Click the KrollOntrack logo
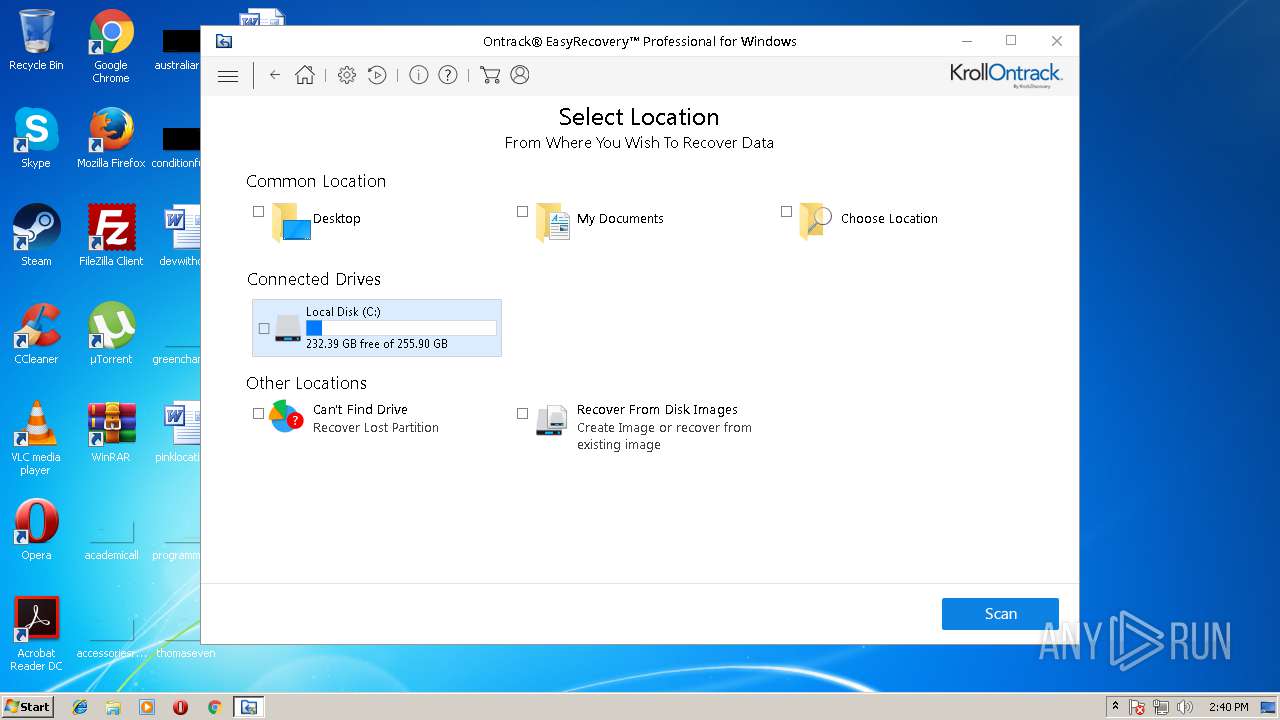The image size is (1280, 720). click(1006, 75)
